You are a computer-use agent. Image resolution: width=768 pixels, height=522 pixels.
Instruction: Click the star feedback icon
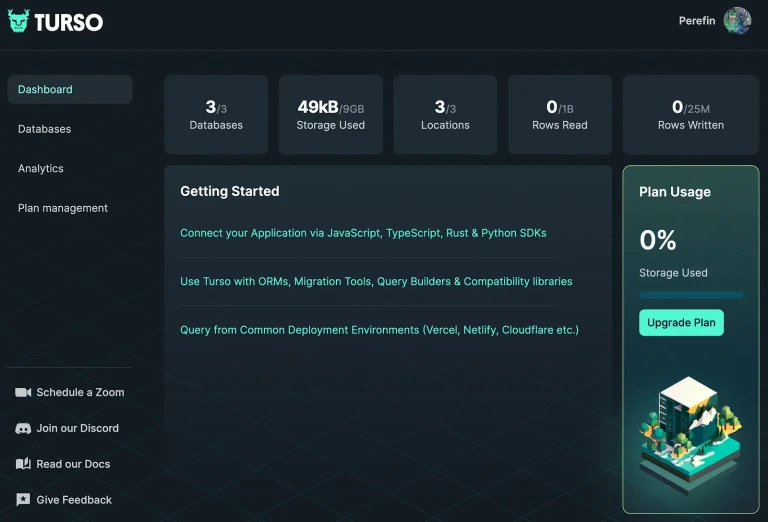coord(23,499)
